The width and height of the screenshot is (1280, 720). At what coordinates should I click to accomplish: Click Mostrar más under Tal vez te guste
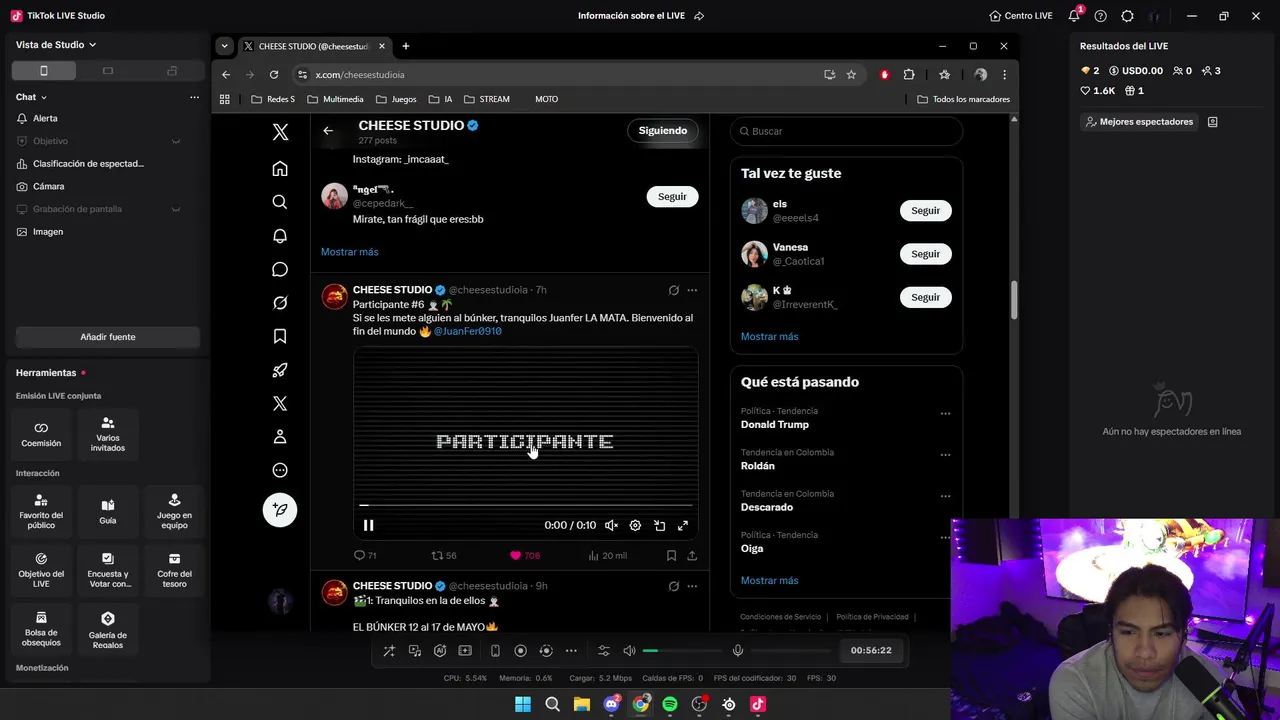(x=769, y=337)
